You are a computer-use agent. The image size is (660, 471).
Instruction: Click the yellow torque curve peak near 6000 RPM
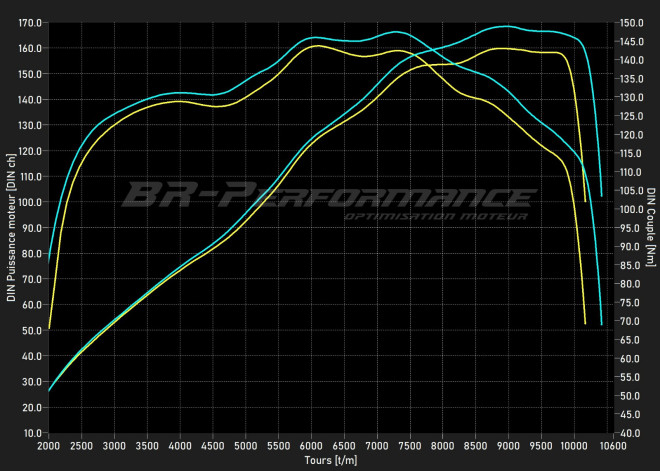pyautogui.click(x=316, y=46)
